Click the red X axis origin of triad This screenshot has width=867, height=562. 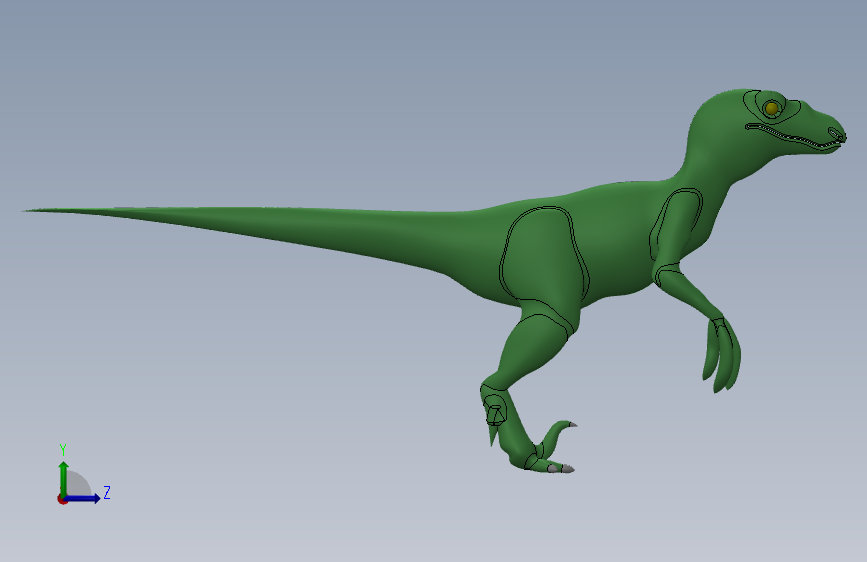click(62, 499)
